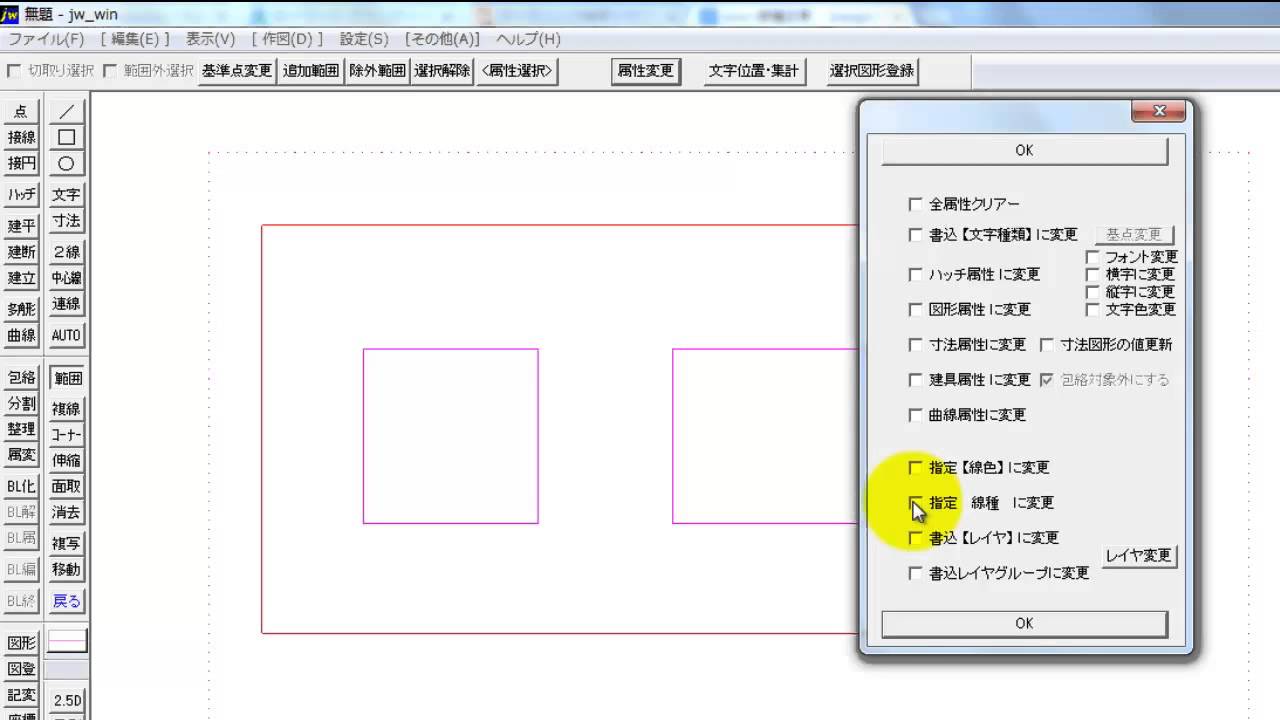1280x720 pixels.
Task: Select the 整理 cleanup tool
Action: tap(21, 430)
